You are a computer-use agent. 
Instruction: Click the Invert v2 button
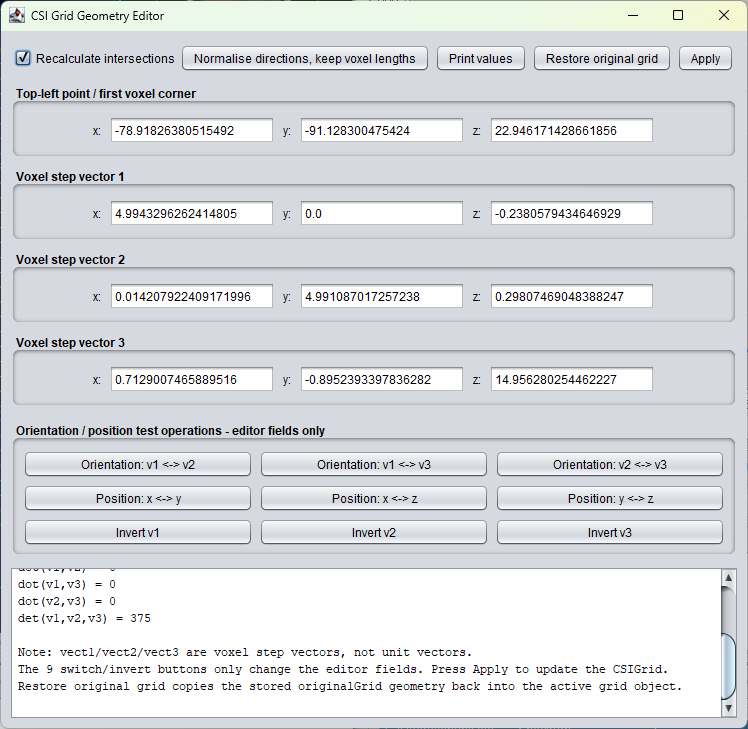[374, 532]
